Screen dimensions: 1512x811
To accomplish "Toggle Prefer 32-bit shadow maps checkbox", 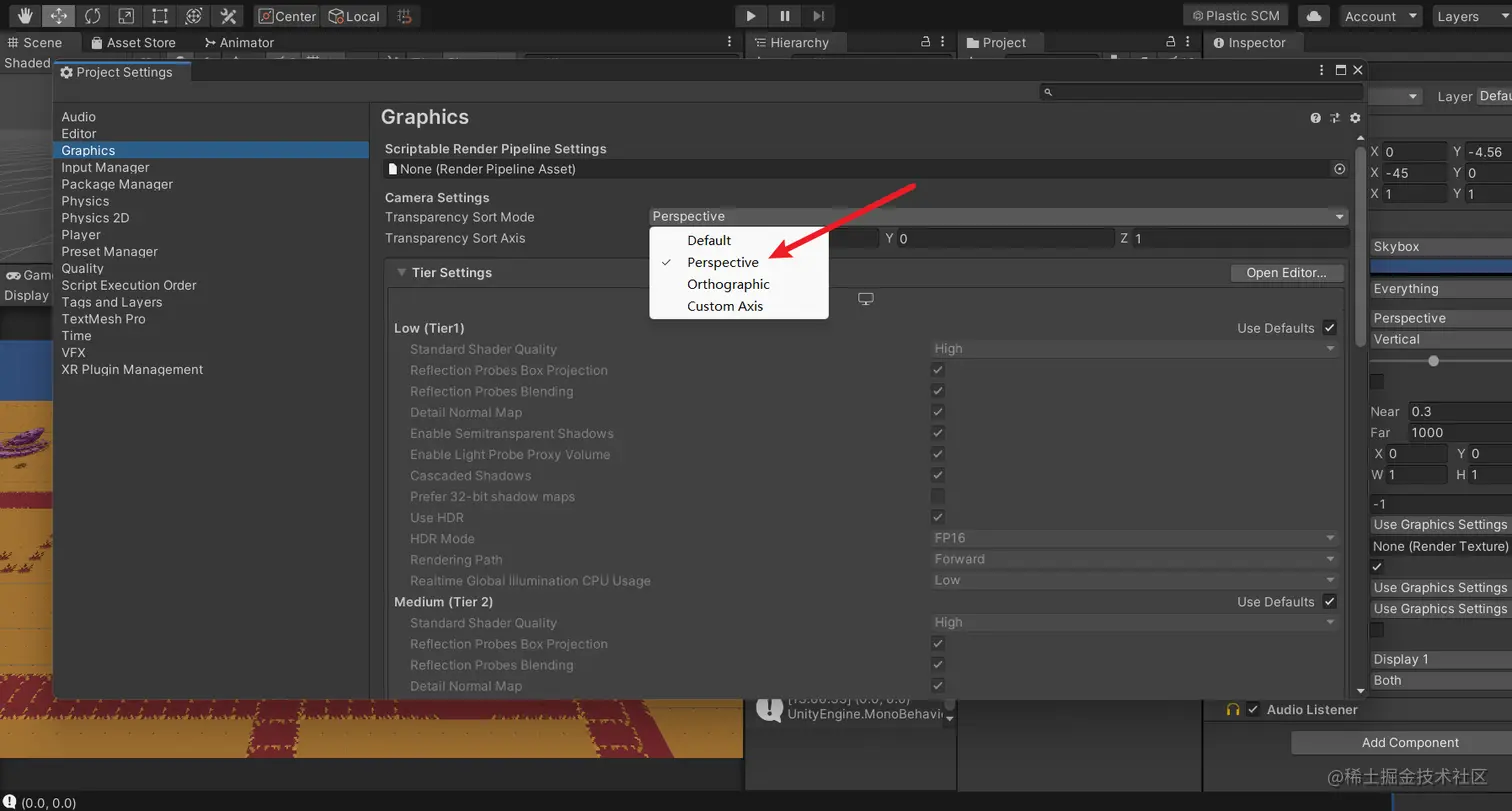I will pos(938,496).
